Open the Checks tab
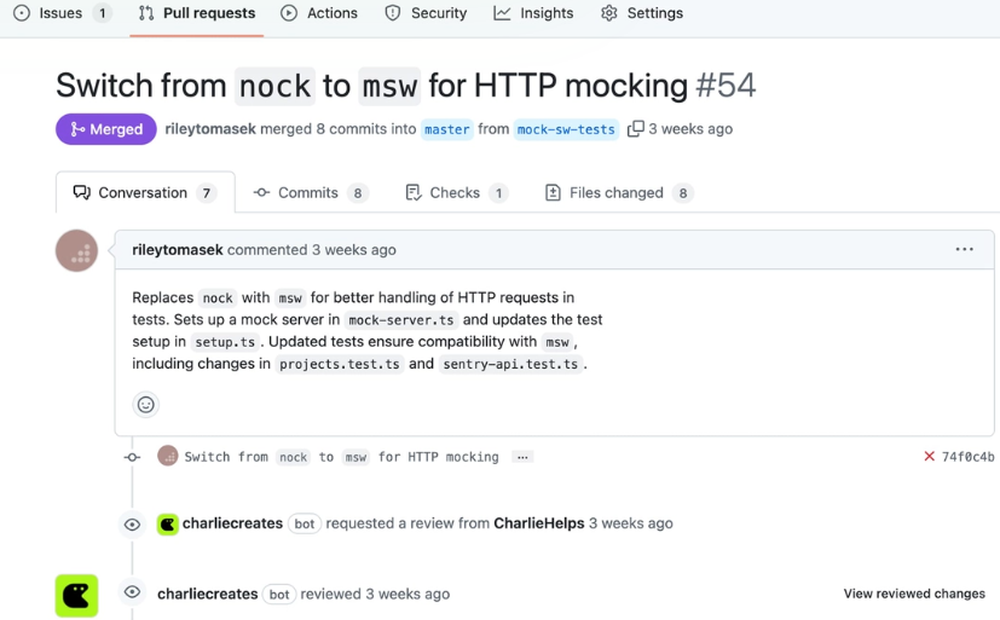 pyautogui.click(x=456, y=193)
